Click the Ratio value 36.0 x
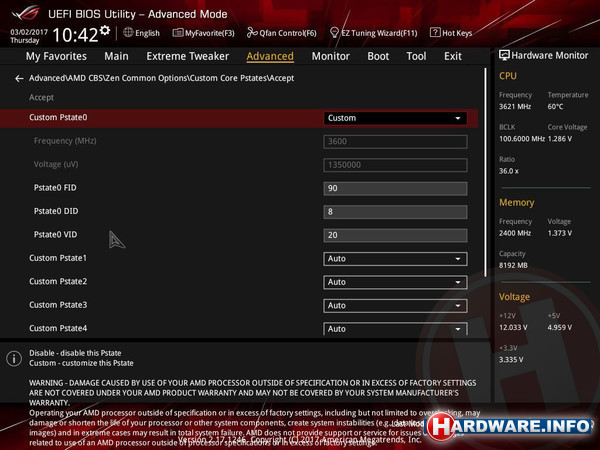 (509, 171)
